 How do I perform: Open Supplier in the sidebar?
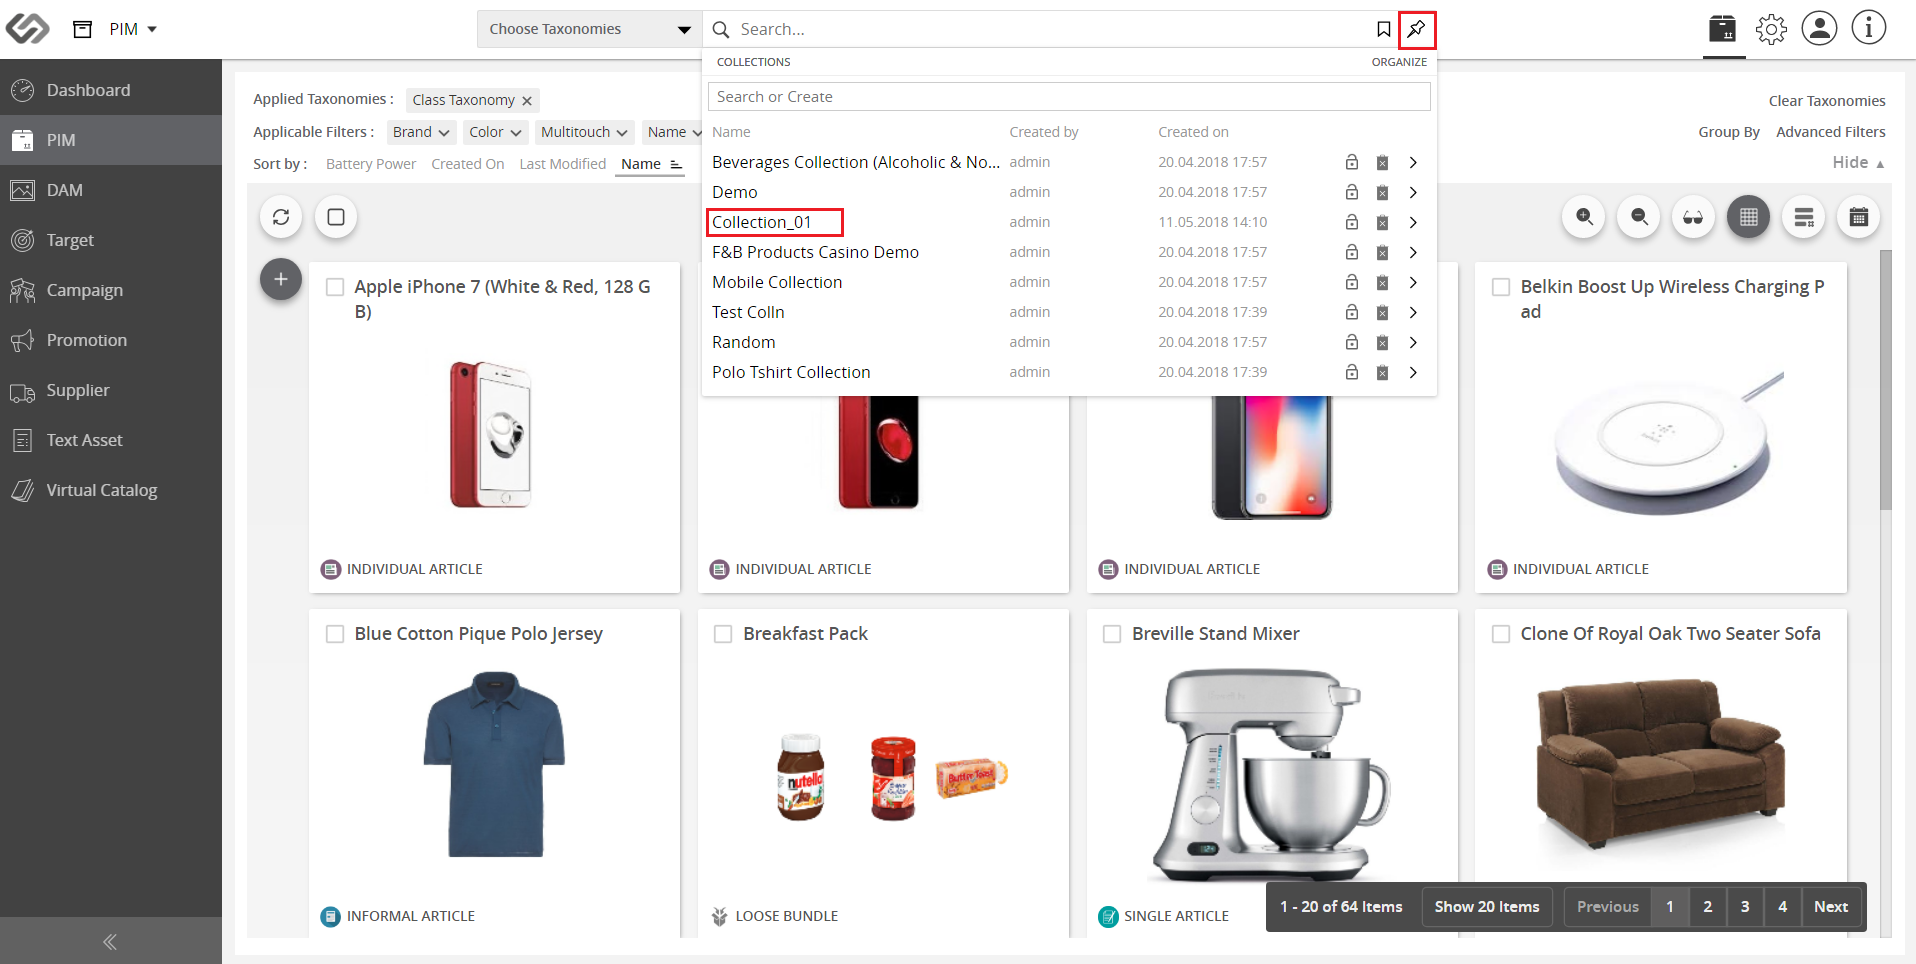click(111, 390)
